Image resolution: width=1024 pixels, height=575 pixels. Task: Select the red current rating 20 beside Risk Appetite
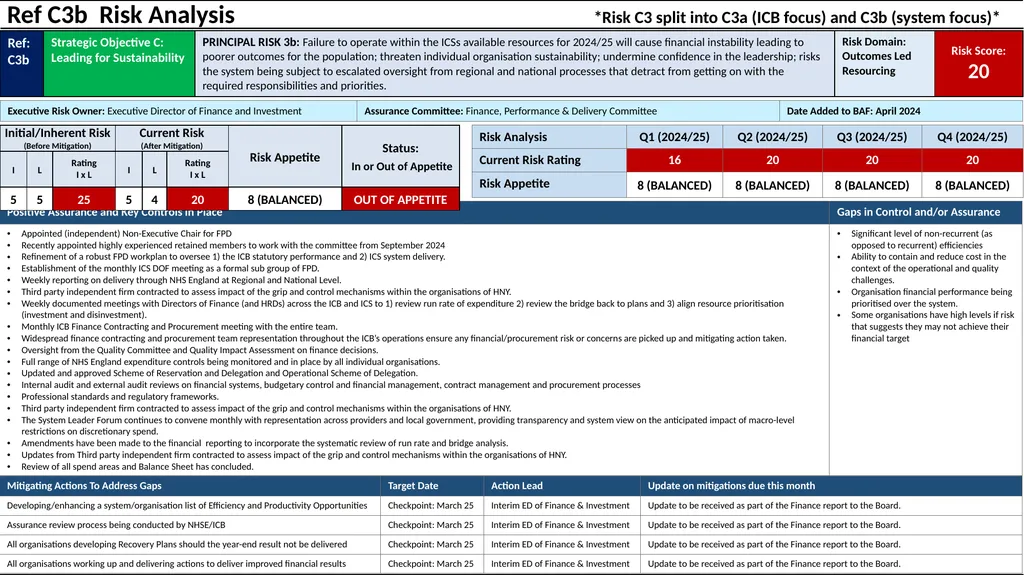[197, 199]
